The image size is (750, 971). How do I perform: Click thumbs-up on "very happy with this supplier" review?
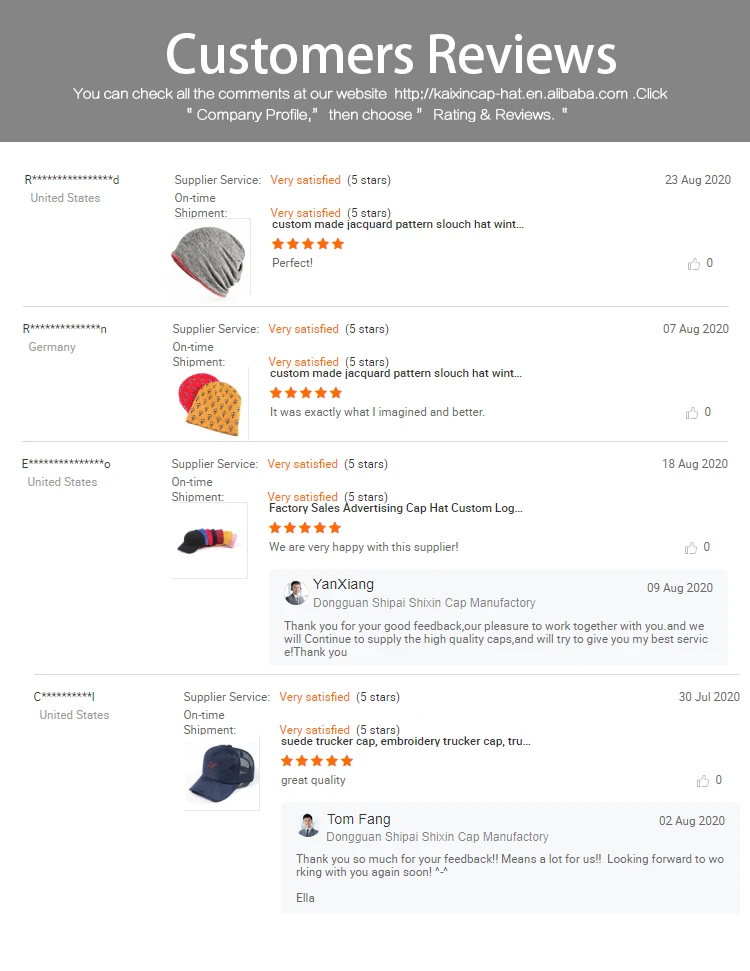(691, 548)
